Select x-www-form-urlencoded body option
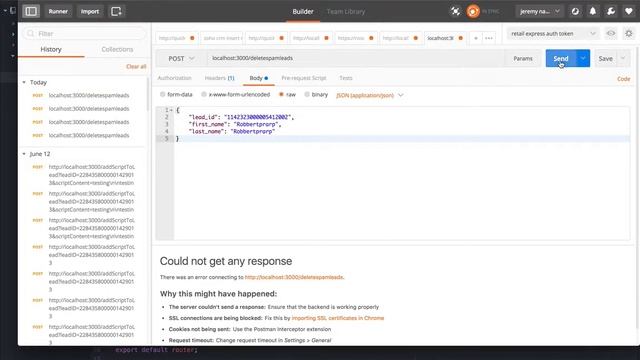The width and height of the screenshot is (640, 360). click(204, 94)
